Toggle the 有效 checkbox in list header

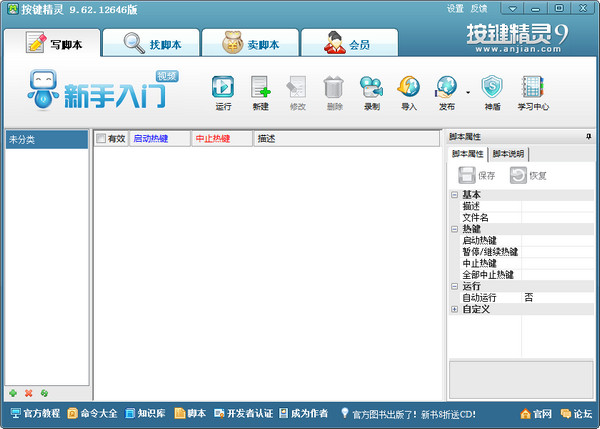tap(101, 139)
